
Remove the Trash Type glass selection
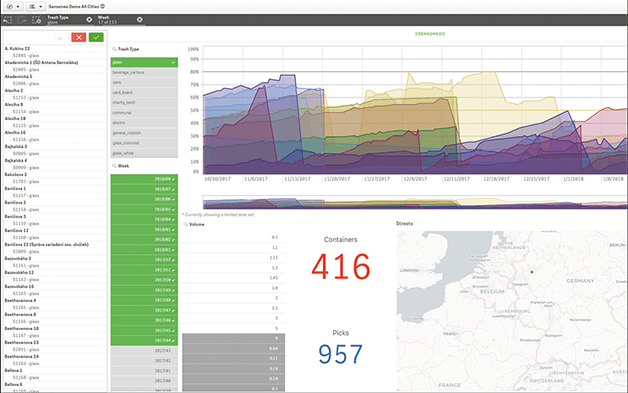[x=89, y=19]
